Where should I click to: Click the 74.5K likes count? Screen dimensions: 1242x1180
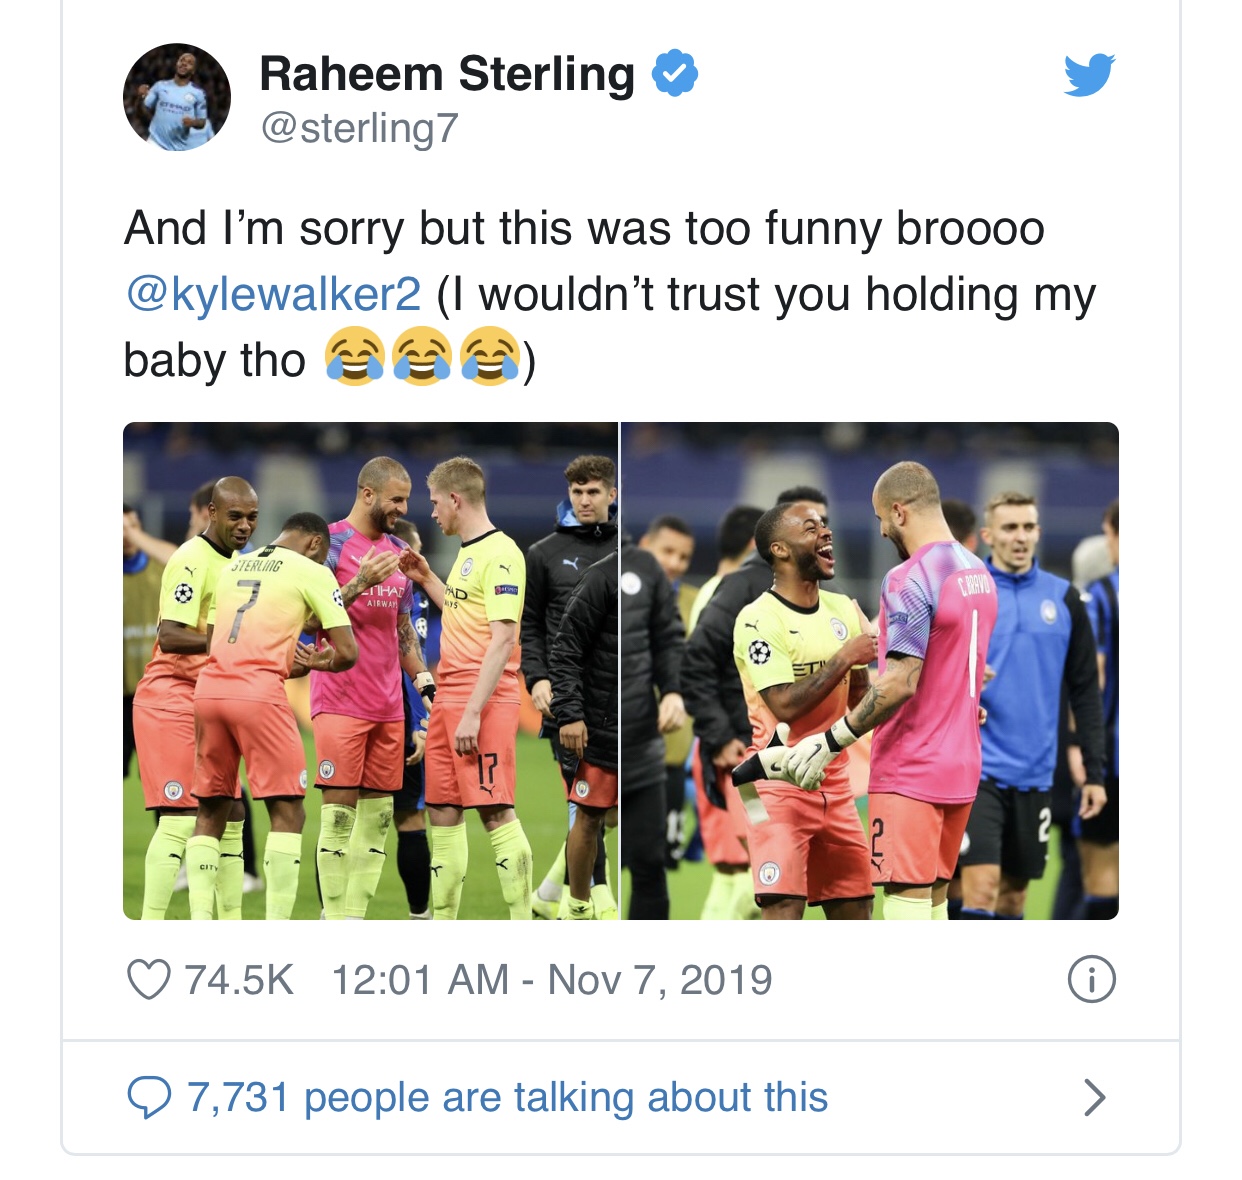[x=239, y=980]
